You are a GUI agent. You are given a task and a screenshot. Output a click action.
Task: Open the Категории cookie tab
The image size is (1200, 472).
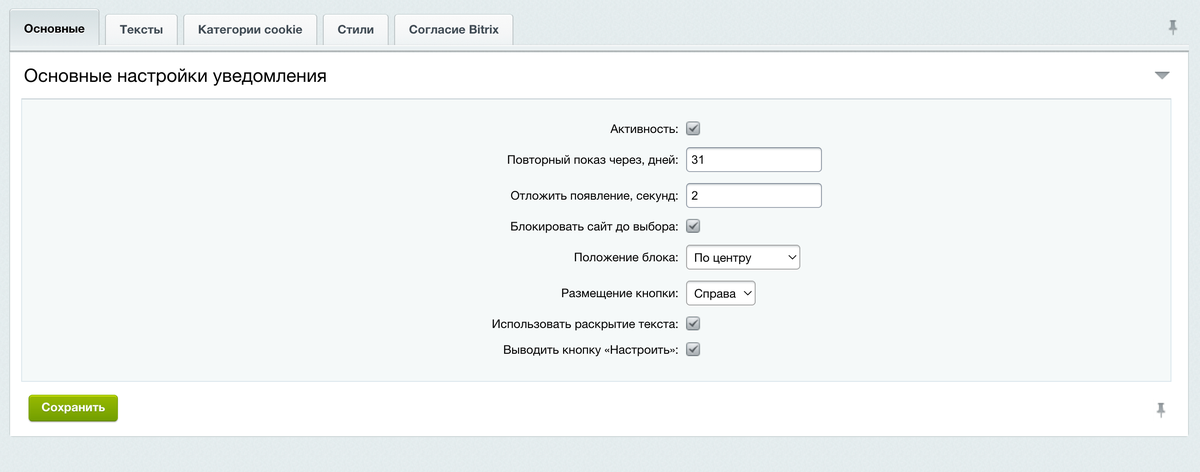pyautogui.click(x=250, y=30)
